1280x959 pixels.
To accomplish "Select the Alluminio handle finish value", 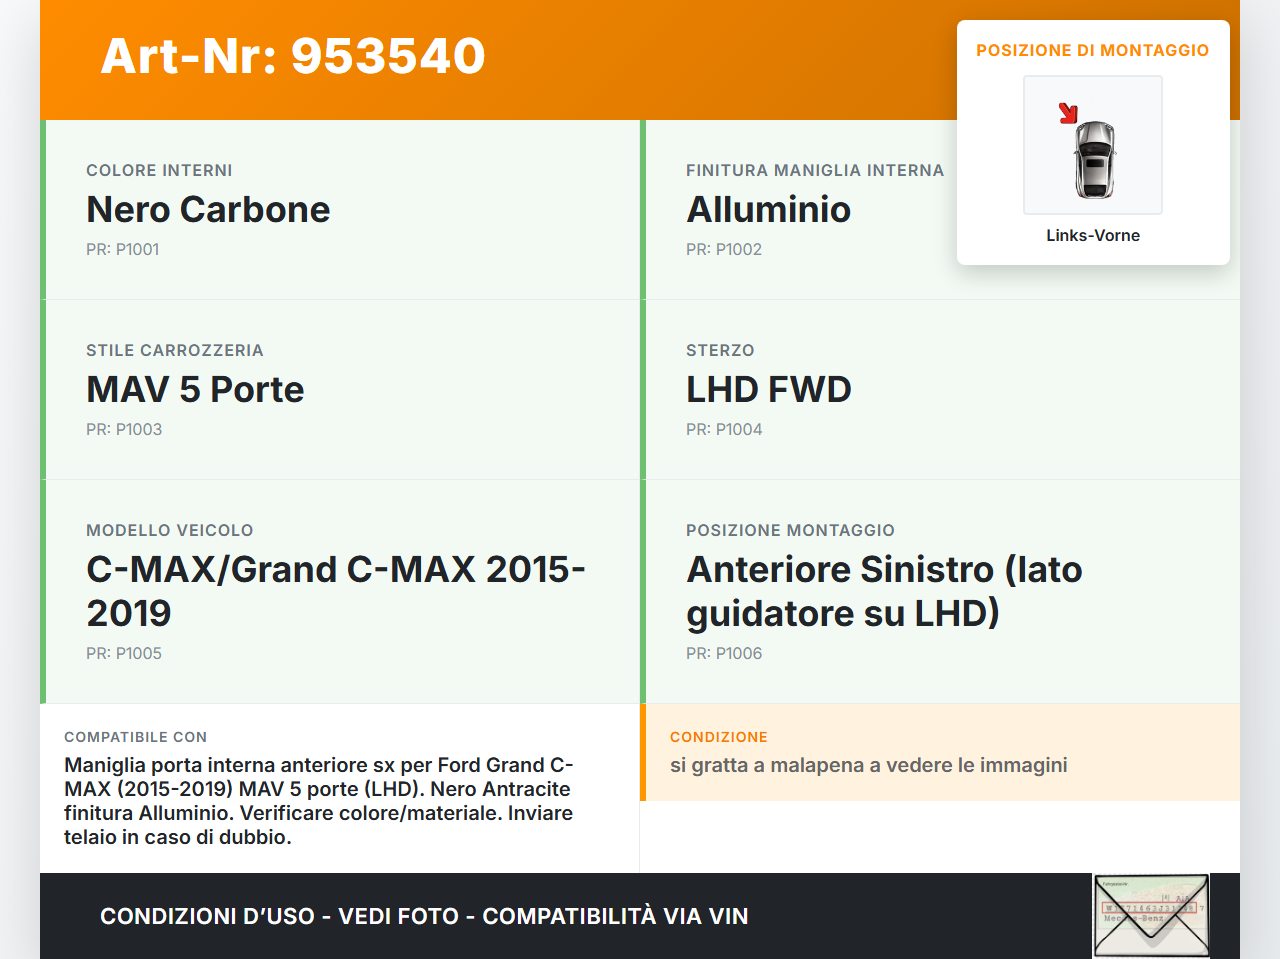I will coord(768,210).
